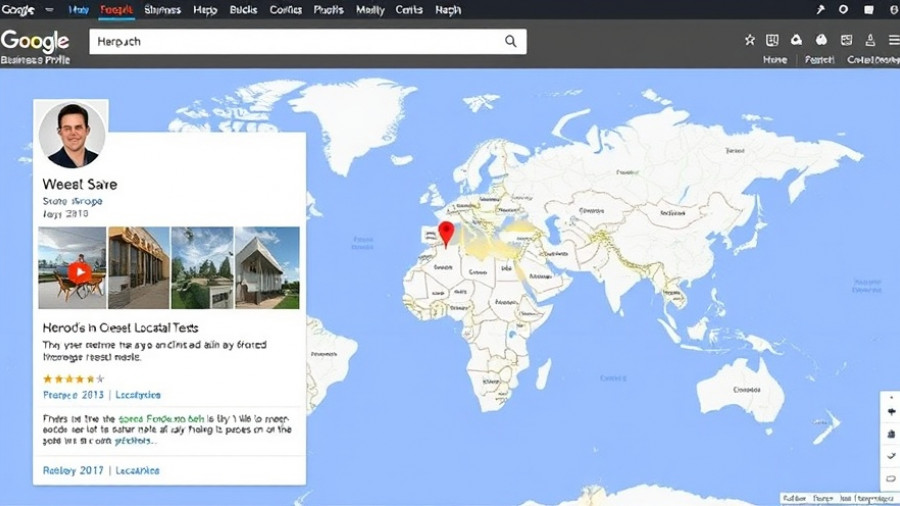Select the red highlighted tab in top bar

pos(117,9)
